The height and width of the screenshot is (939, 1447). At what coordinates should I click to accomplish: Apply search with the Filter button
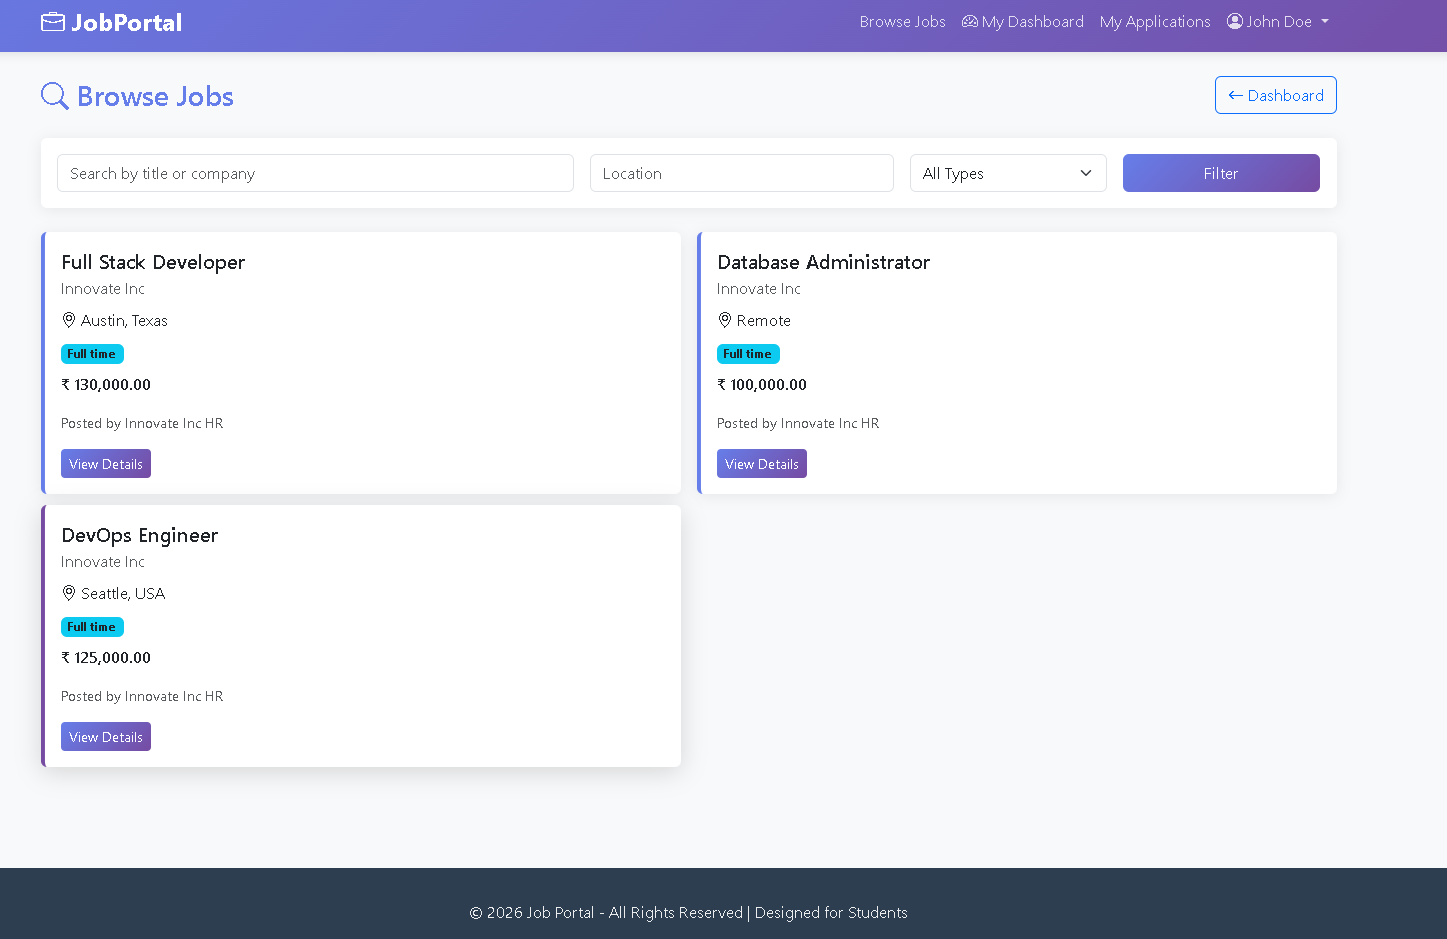coord(1221,173)
